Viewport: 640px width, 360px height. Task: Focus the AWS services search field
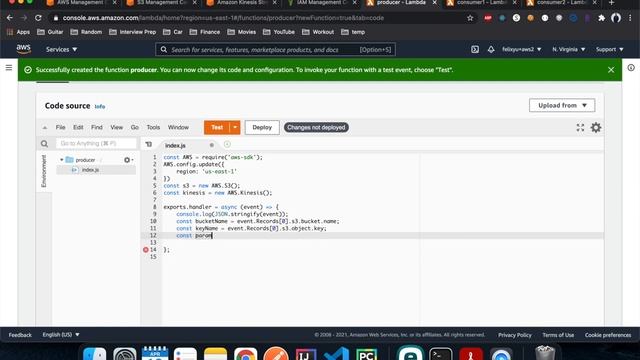click(275, 49)
